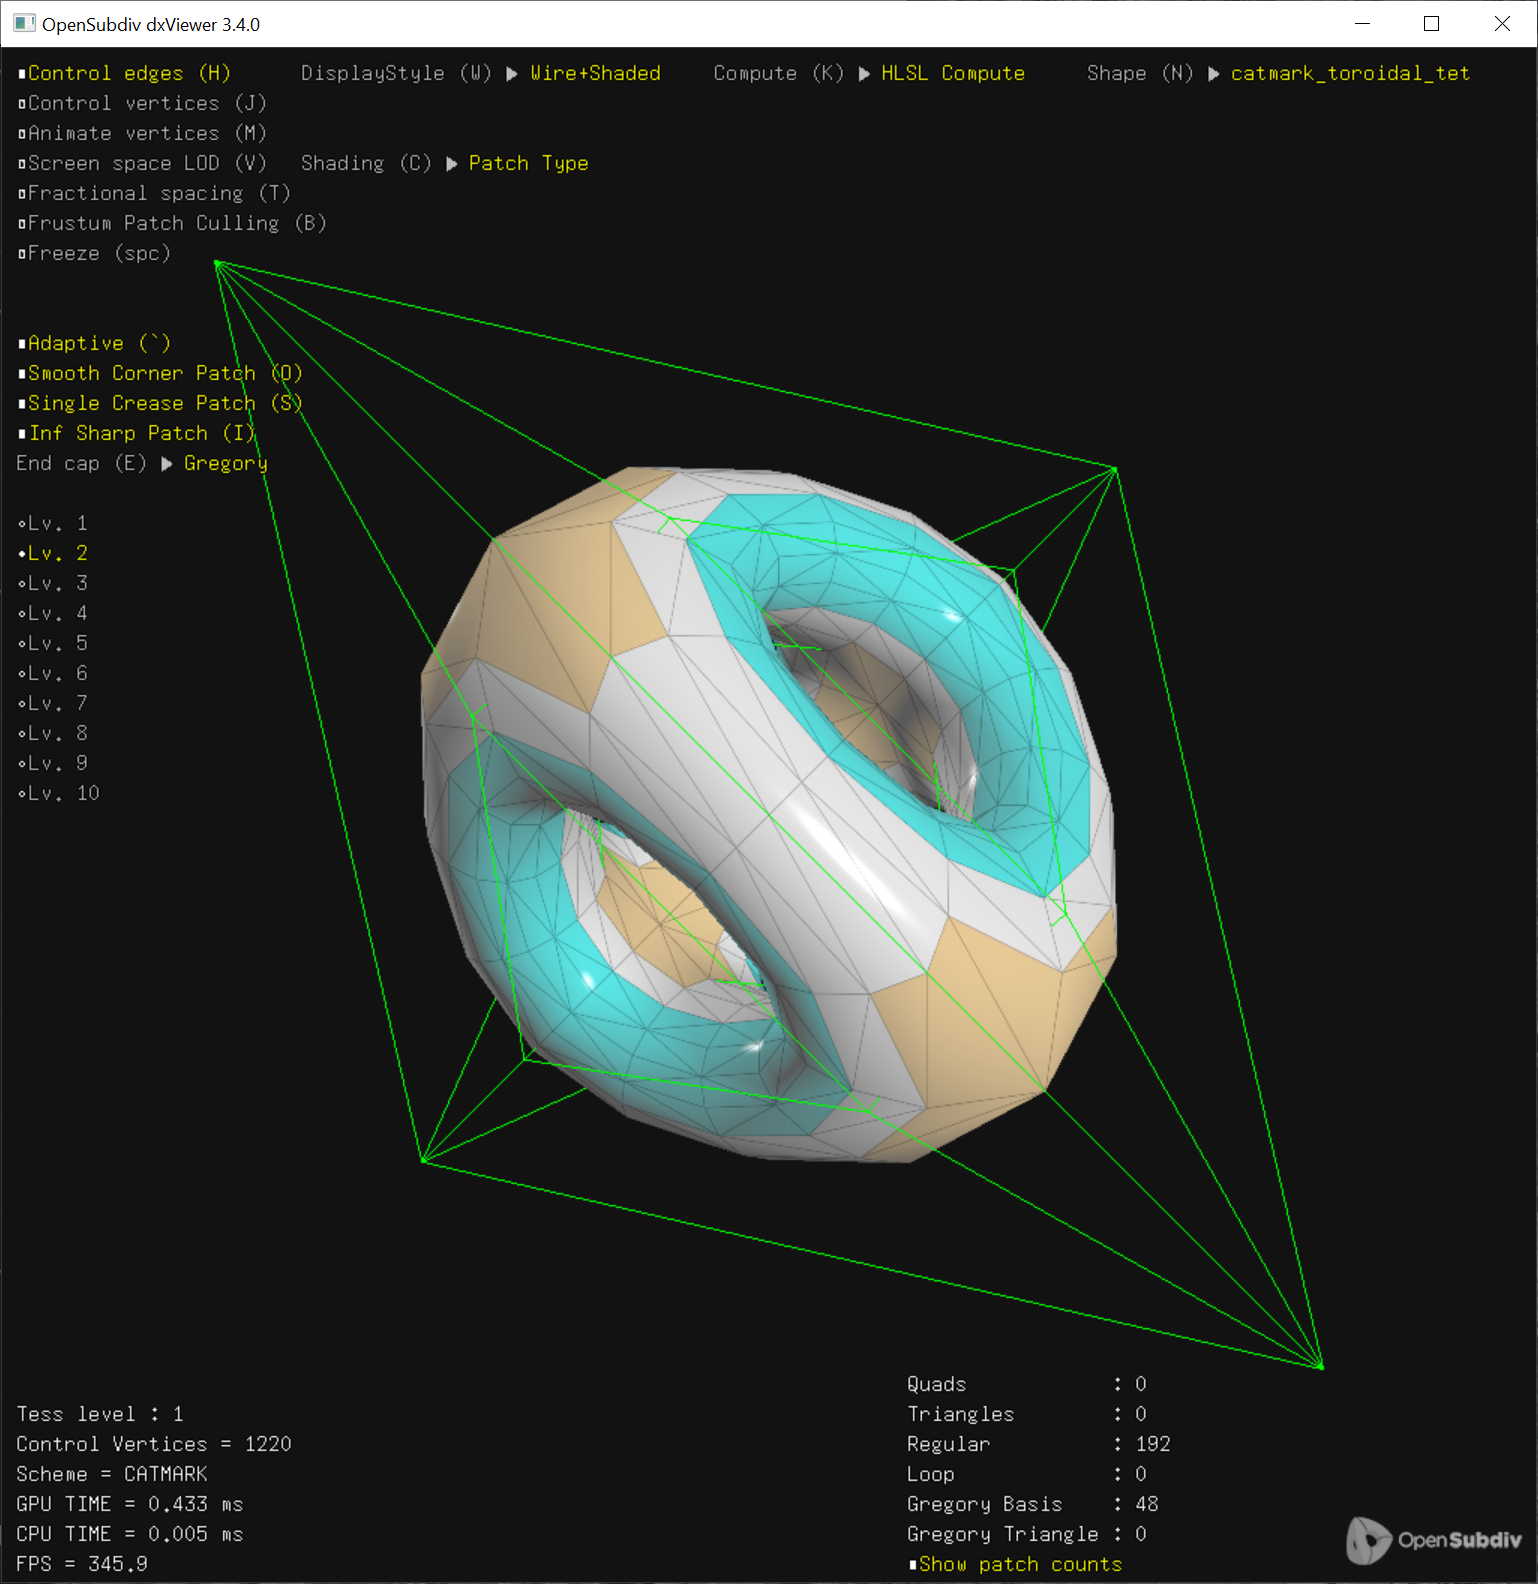Image resolution: width=1538 pixels, height=1584 pixels.
Task: Toggle Frustum Patch Culling (B)
Action: (x=172, y=223)
